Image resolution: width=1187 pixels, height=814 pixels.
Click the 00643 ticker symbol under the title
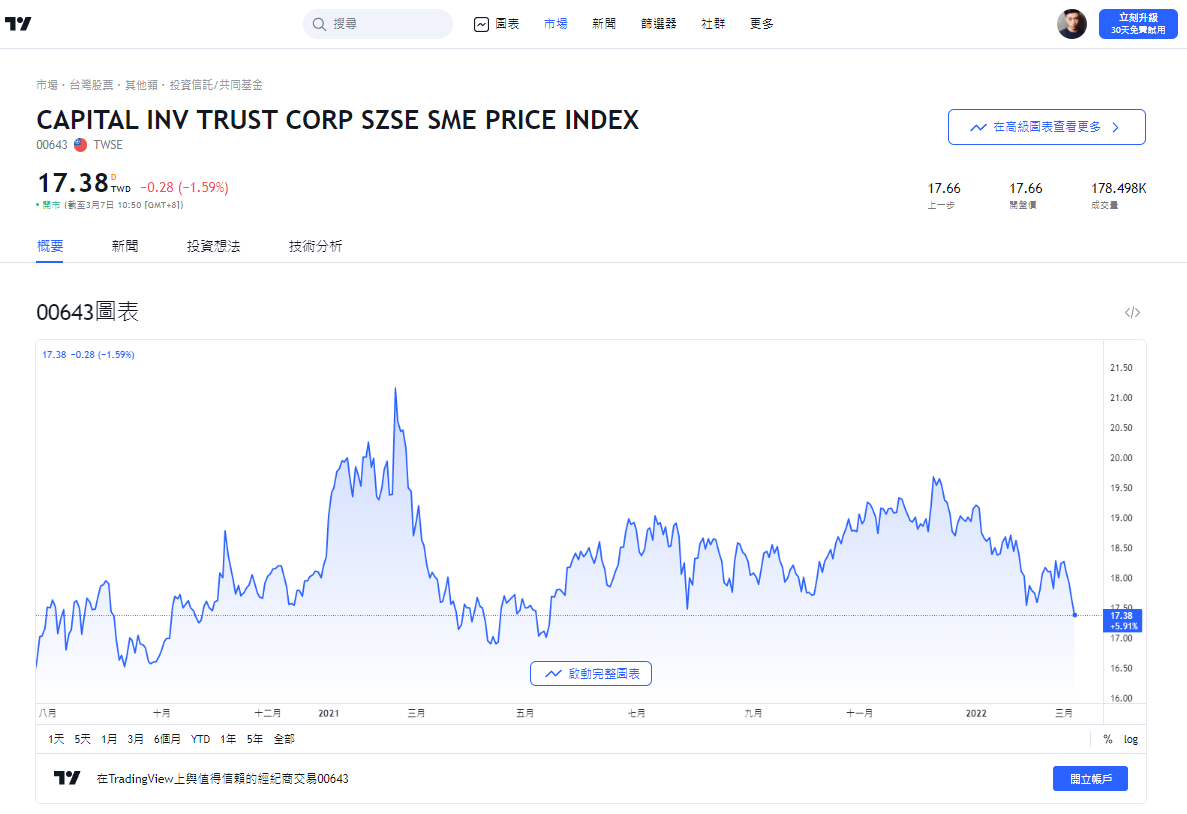(51, 145)
